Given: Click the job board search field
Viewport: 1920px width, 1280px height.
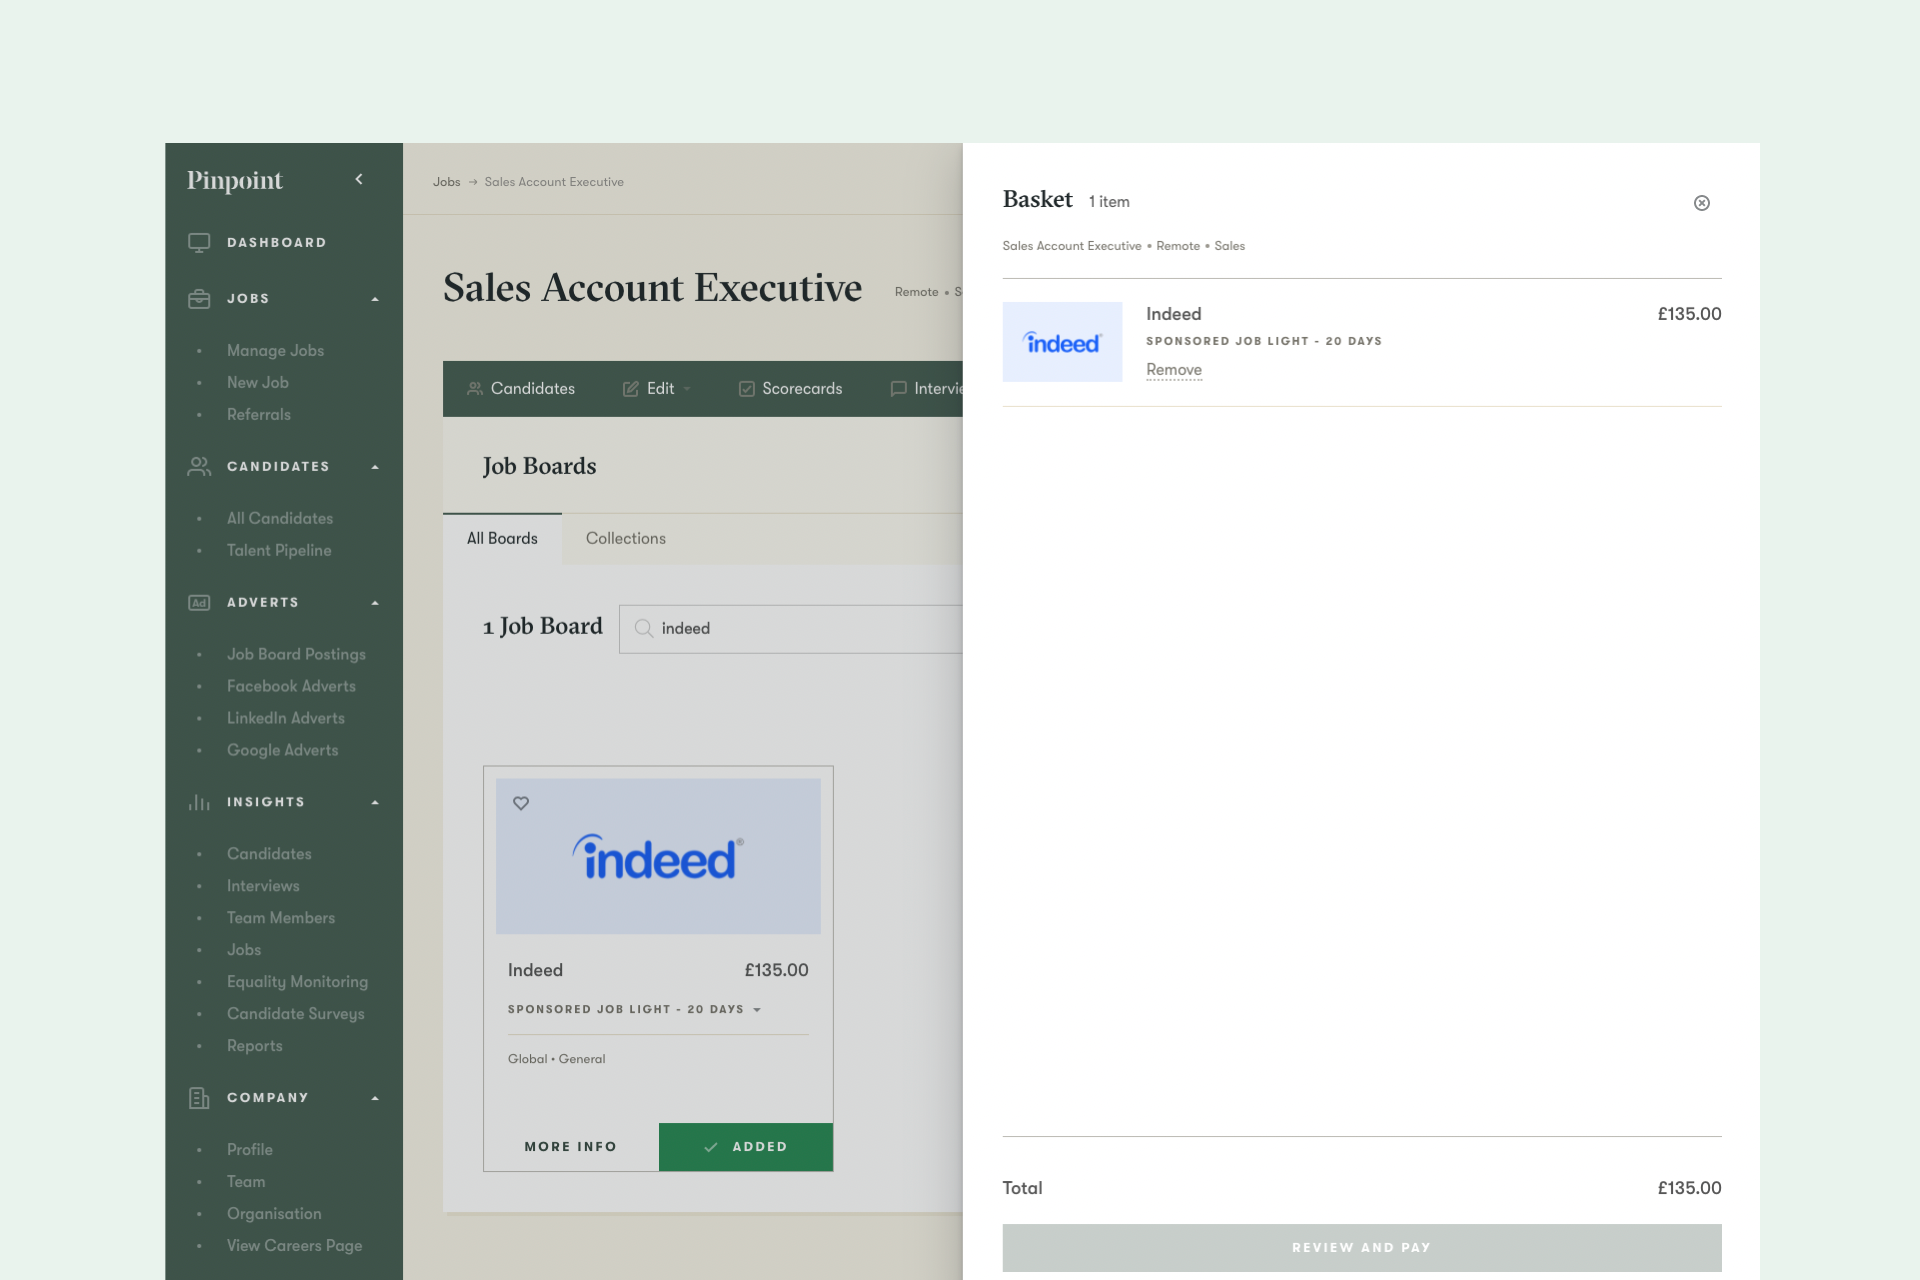Looking at the screenshot, I should tap(800, 628).
